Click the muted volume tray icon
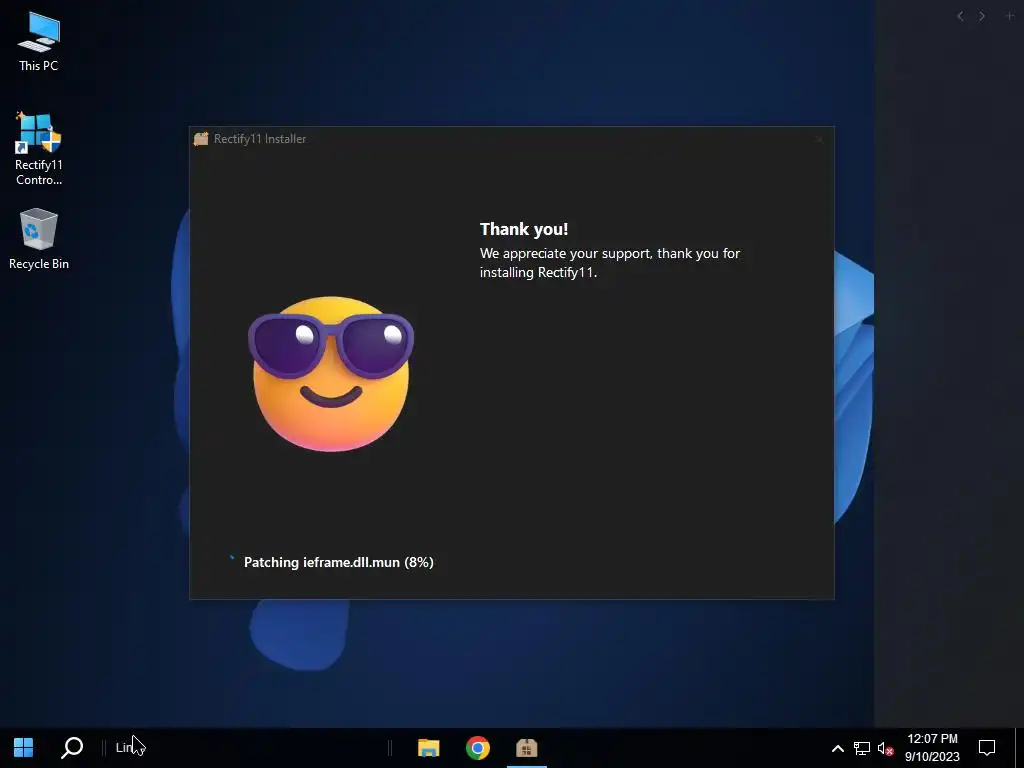This screenshot has height=768, width=1024. coord(885,748)
